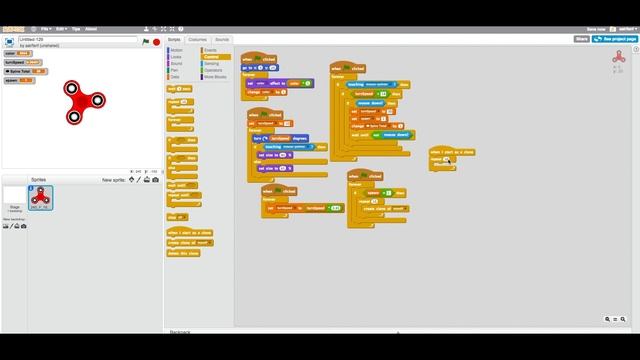Select the Data block category
The height and width of the screenshot is (360, 640).
point(175,77)
